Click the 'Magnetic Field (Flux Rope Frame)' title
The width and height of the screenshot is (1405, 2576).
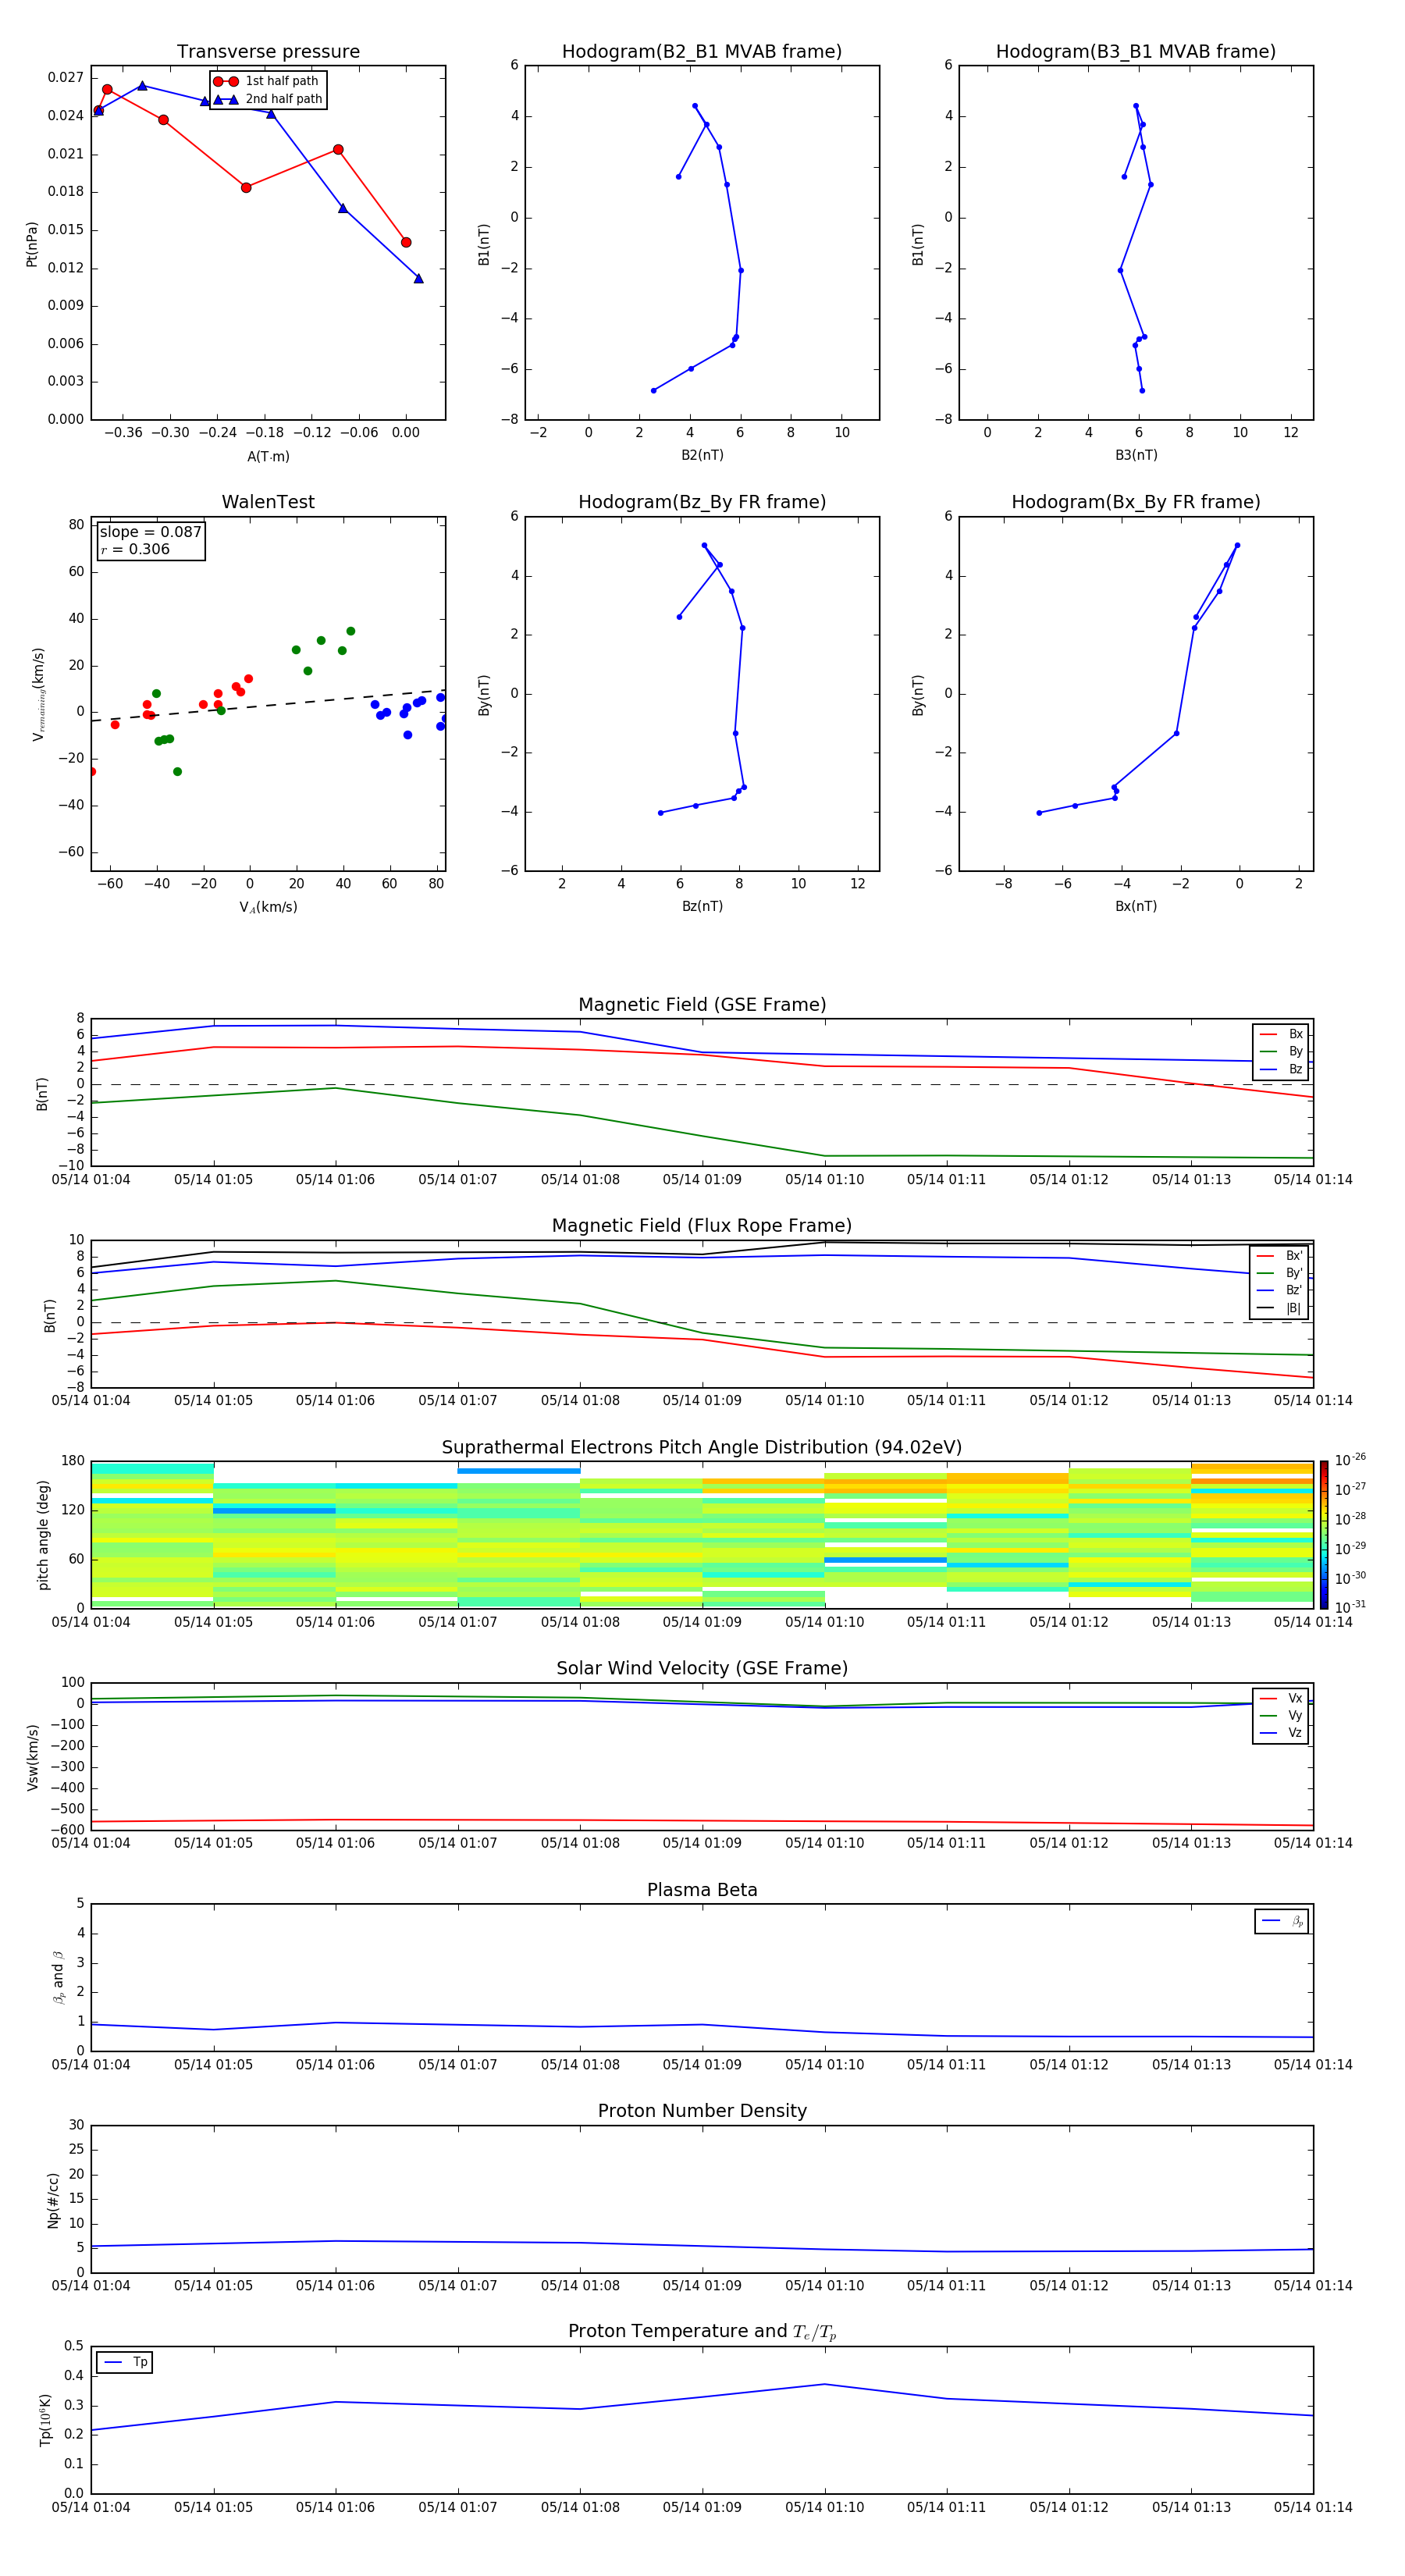(x=702, y=1226)
